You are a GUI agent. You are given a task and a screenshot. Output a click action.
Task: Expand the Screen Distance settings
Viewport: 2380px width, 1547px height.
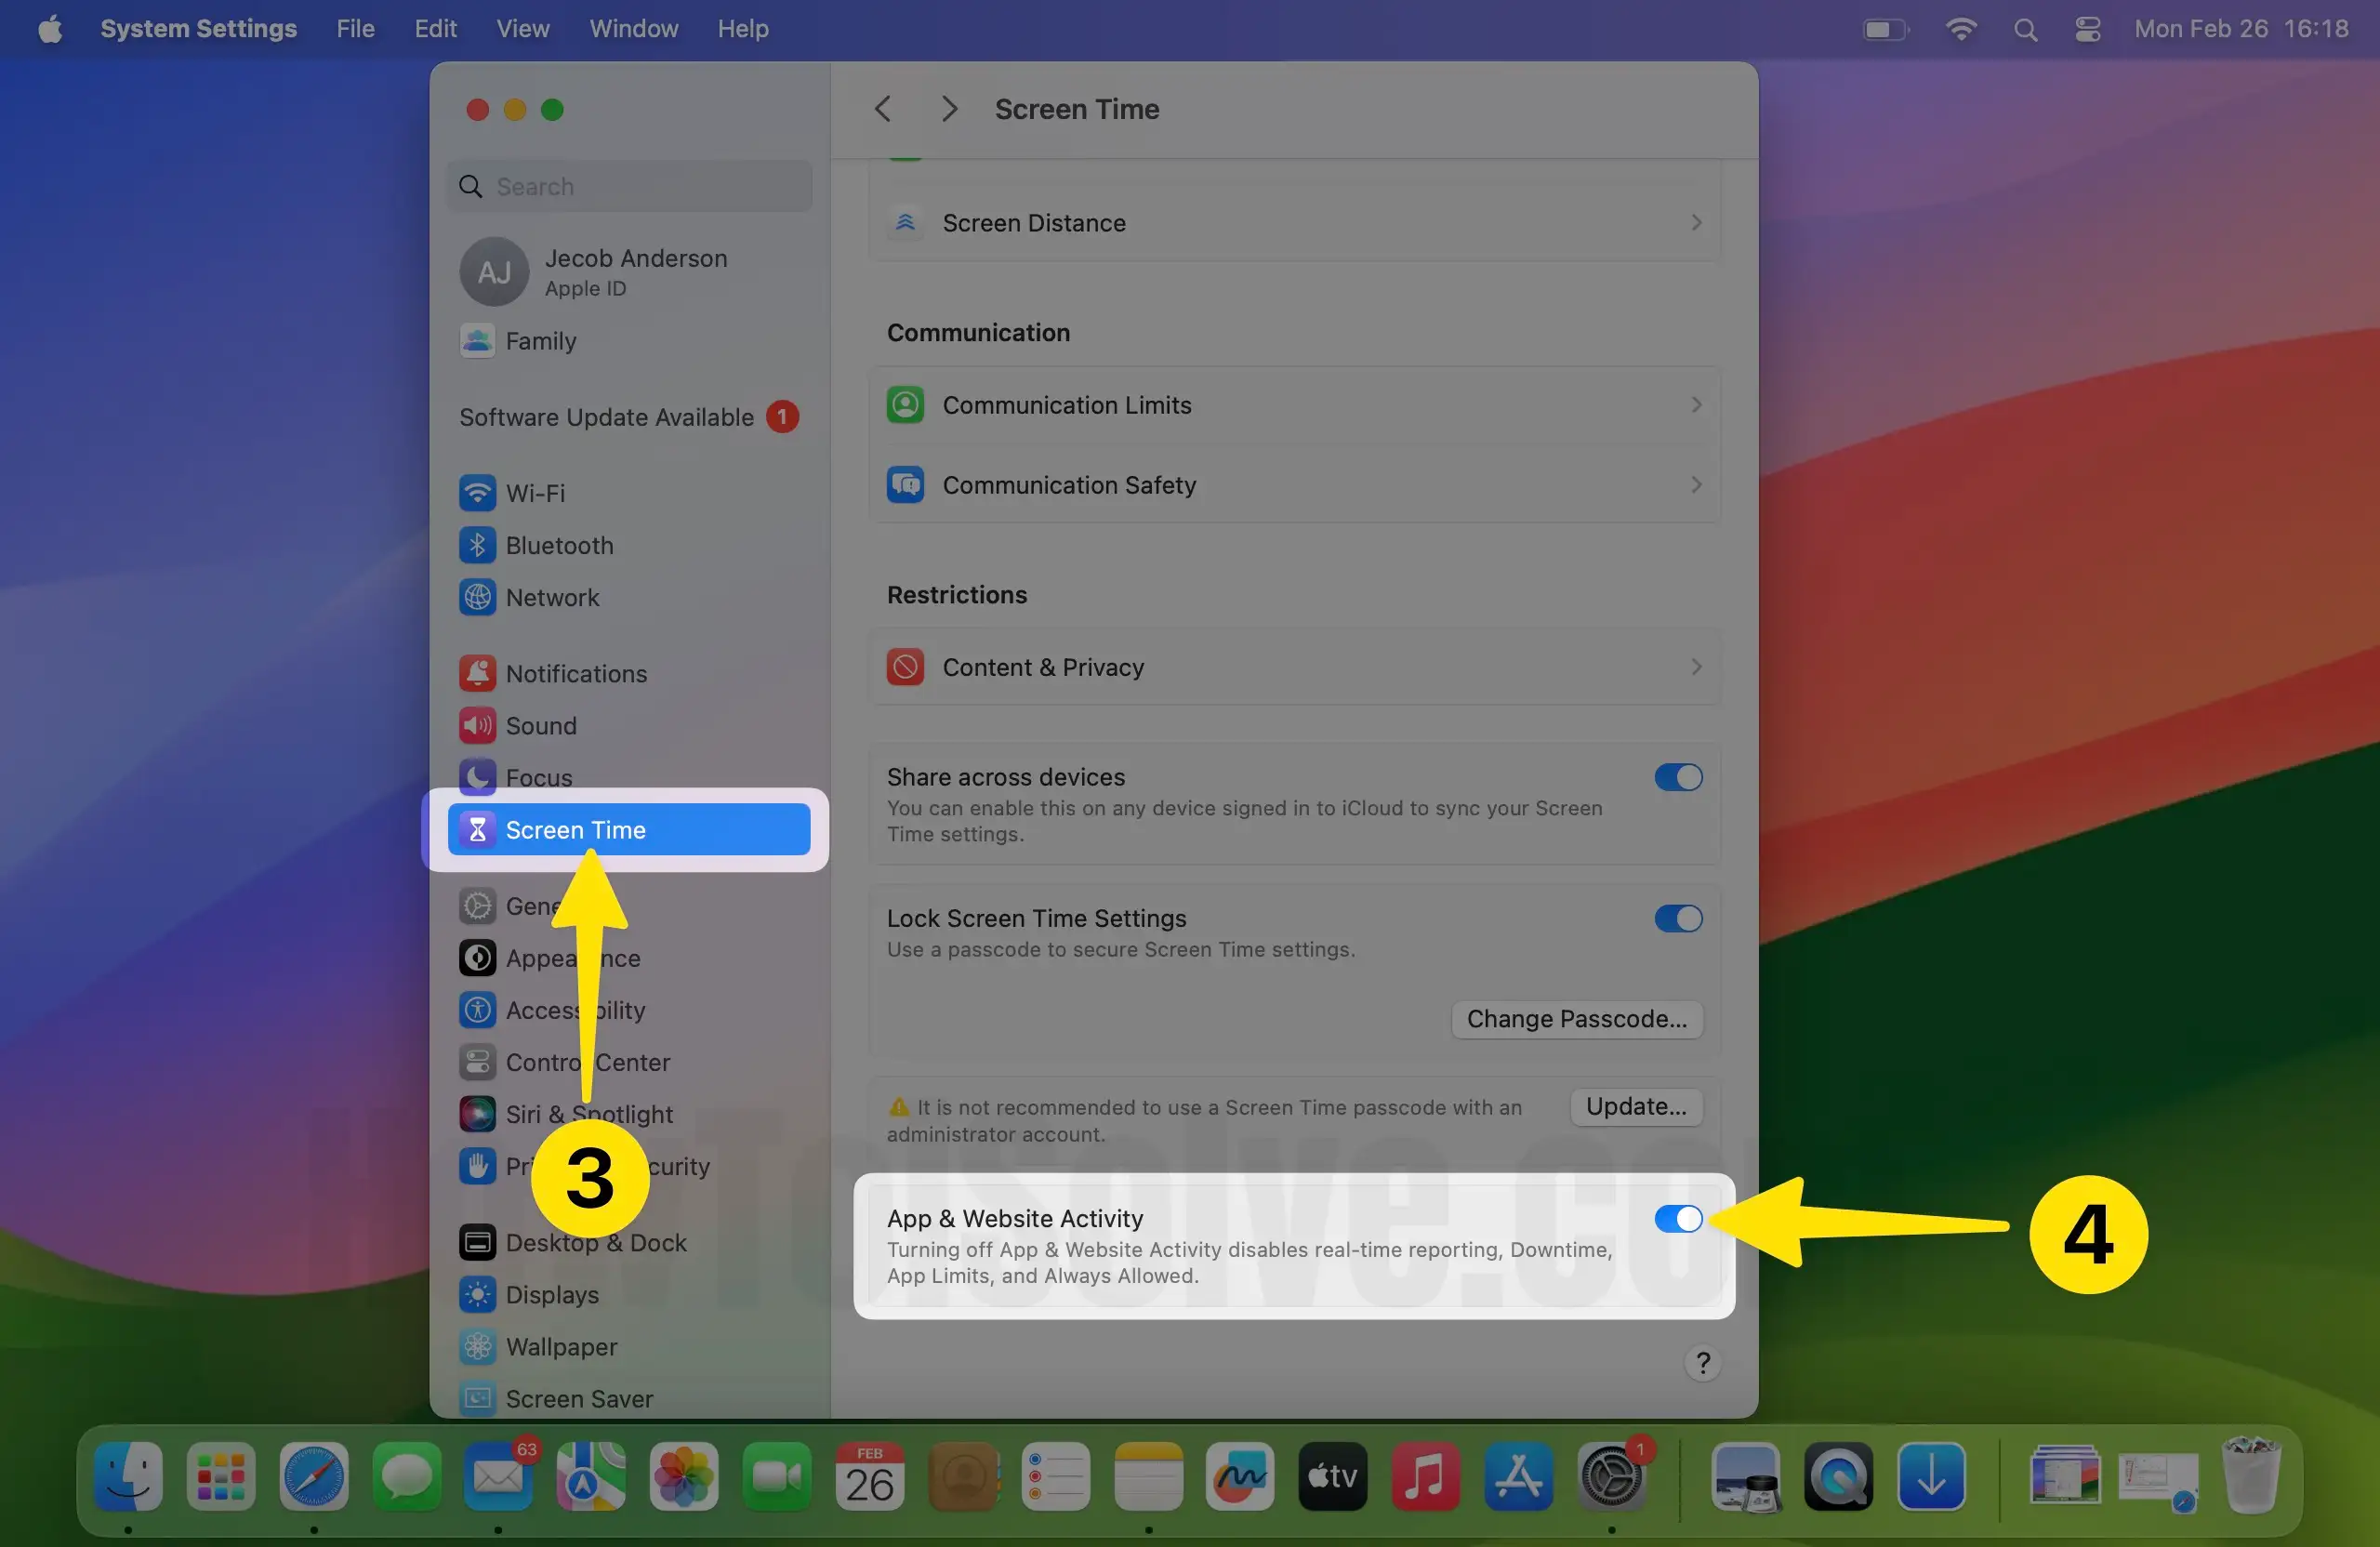click(1696, 222)
